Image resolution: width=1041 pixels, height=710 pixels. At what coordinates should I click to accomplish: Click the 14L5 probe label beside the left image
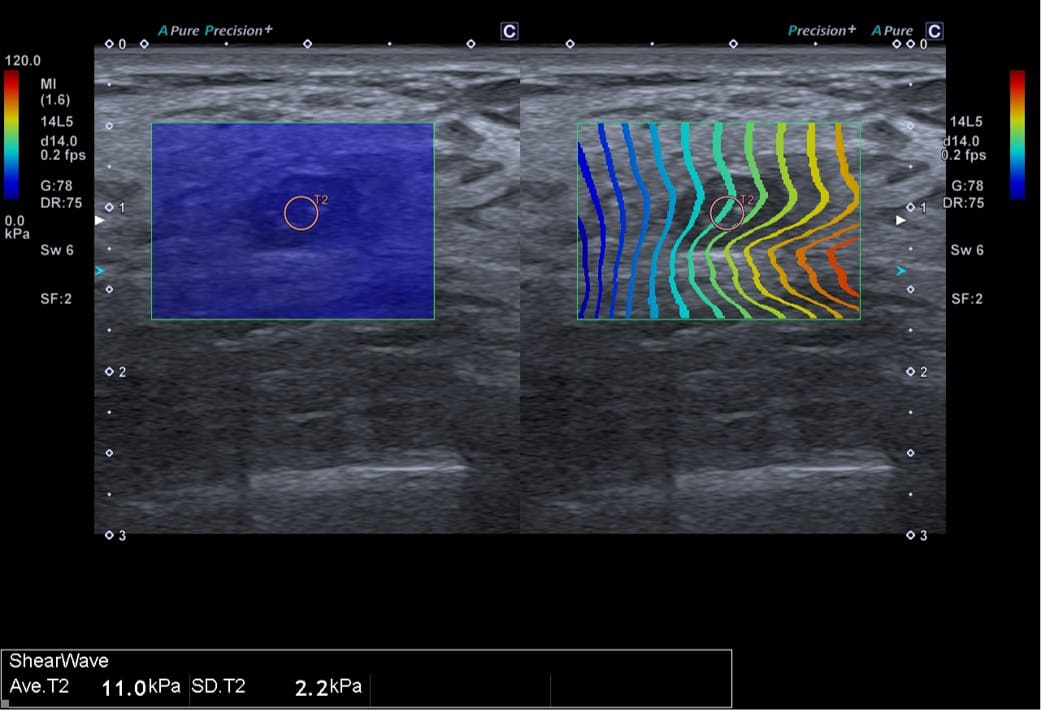(x=56, y=122)
